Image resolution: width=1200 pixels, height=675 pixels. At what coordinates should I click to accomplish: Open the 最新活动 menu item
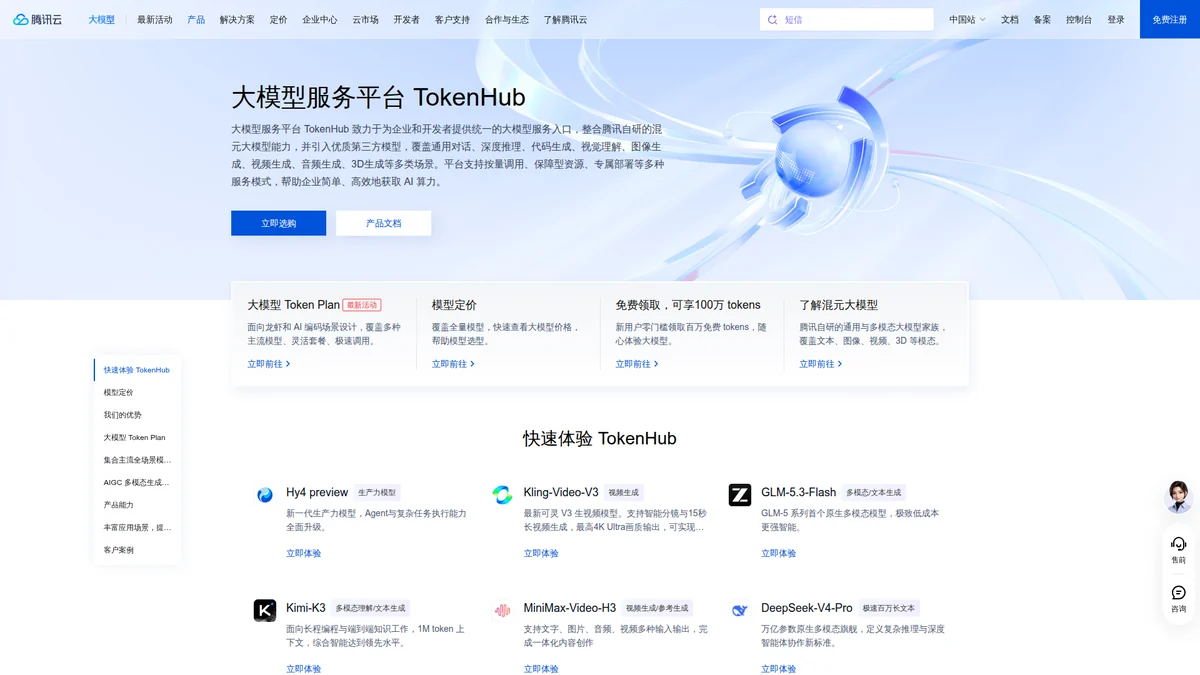point(155,19)
